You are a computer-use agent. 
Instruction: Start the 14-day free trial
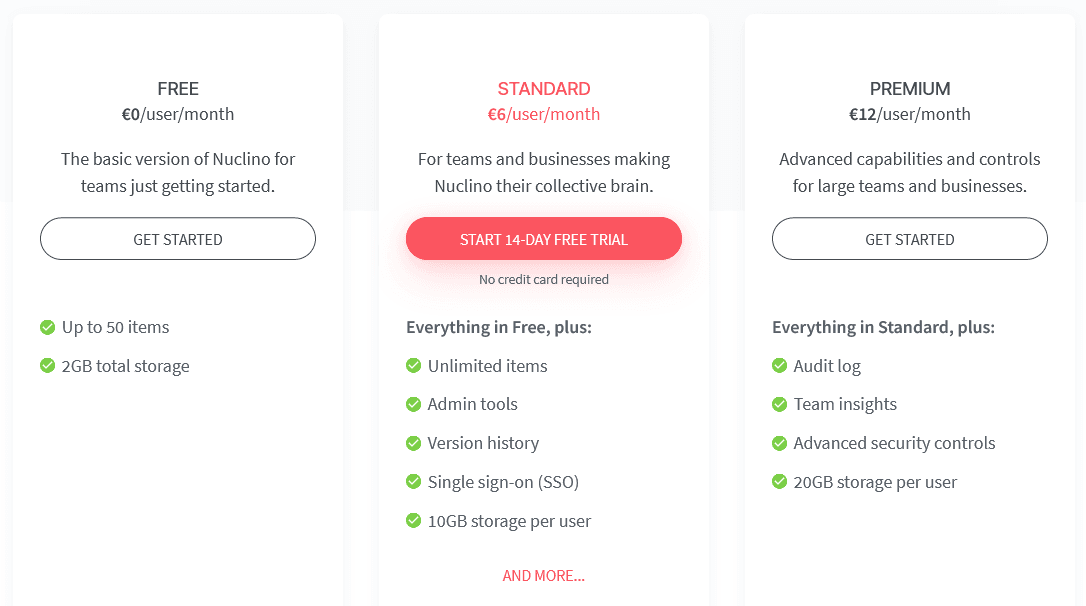[544, 240]
